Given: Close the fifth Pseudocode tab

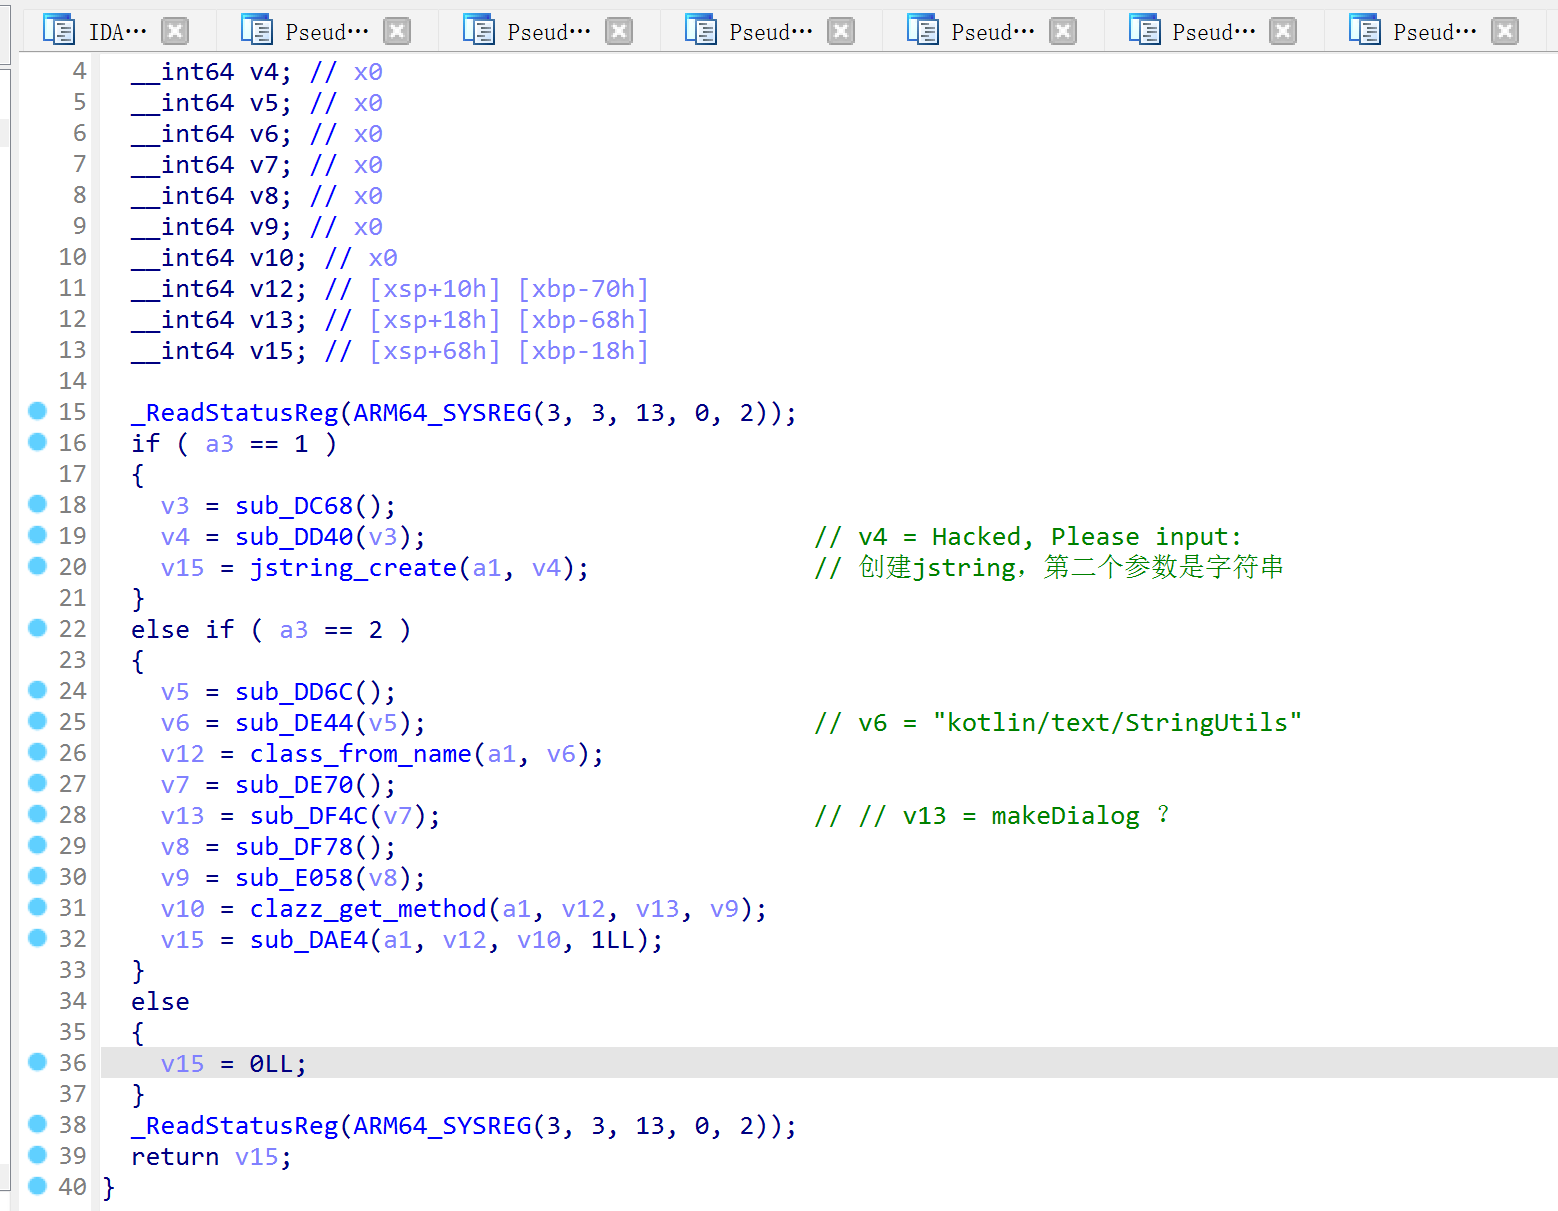Looking at the screenshot, I should (1283, 31).
